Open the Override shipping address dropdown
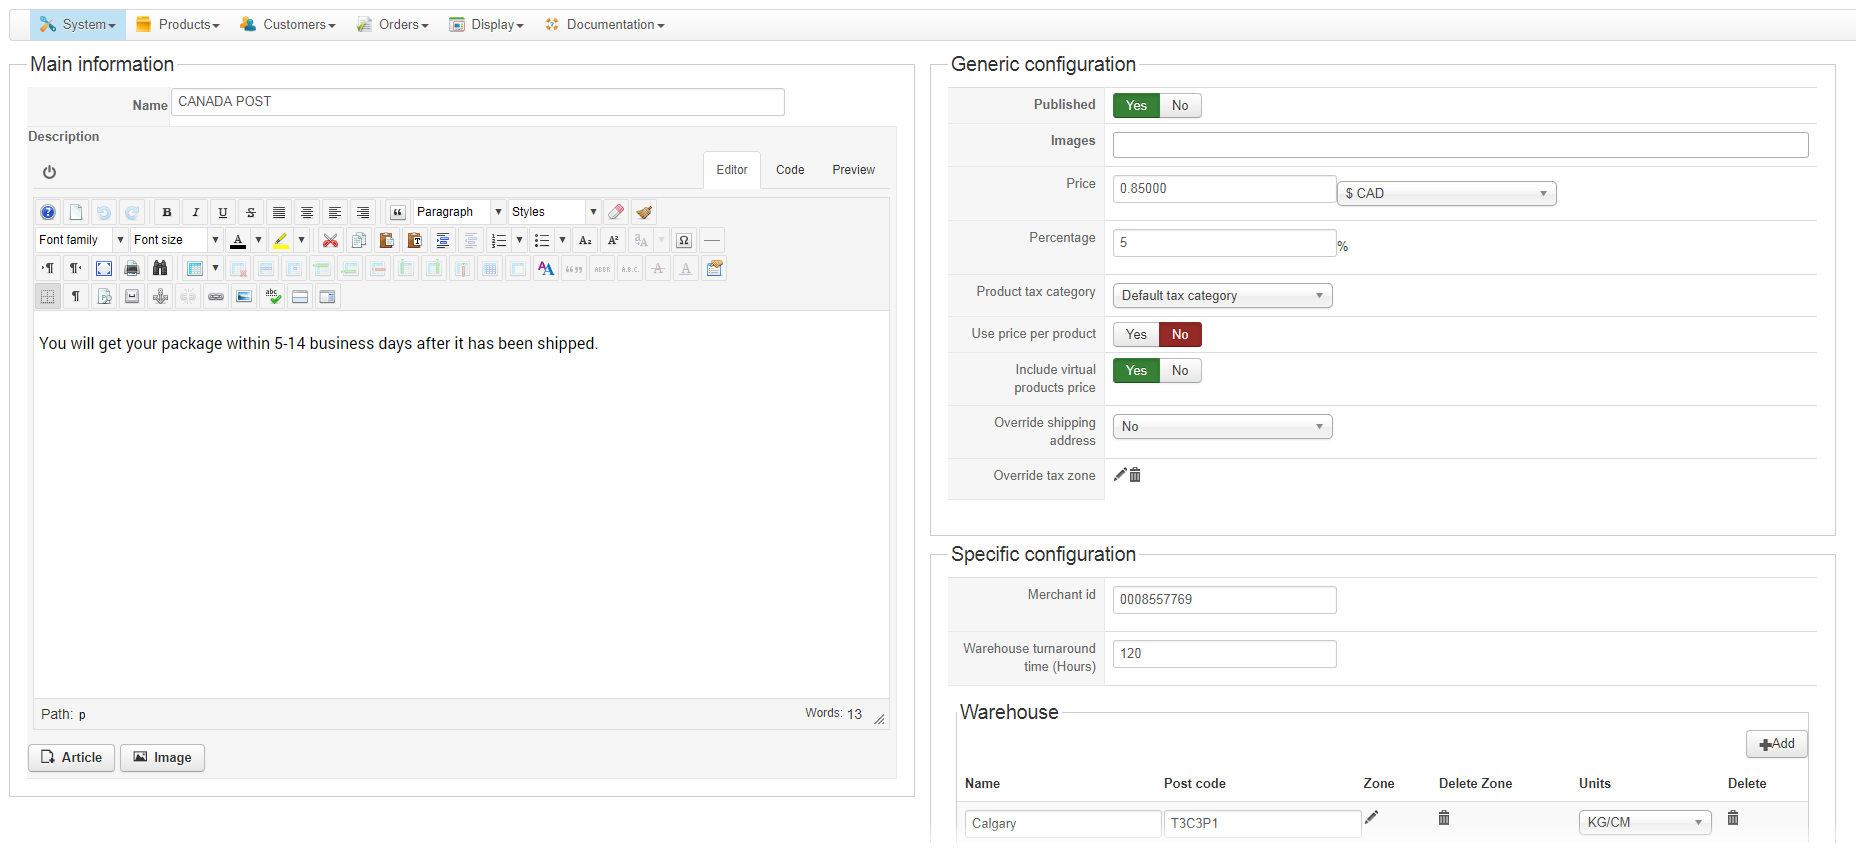 coord(1222,427)
